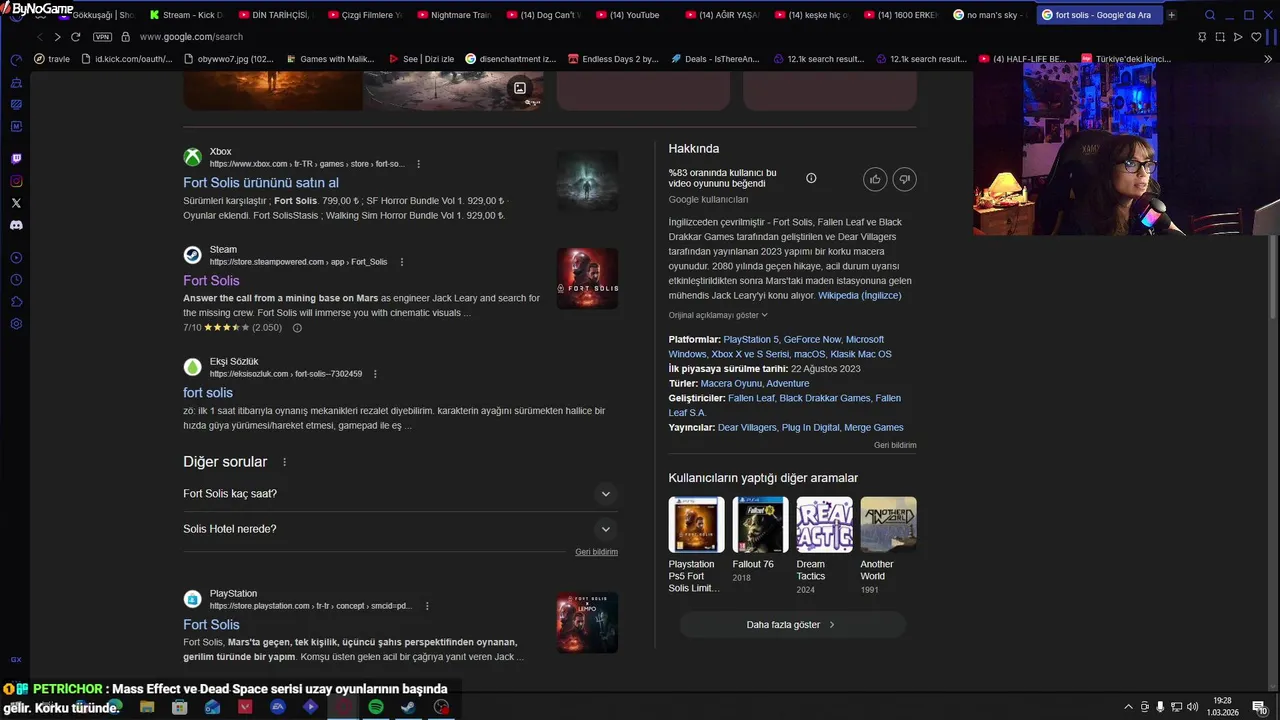Click the new tab plus button
1280x720 pixels.
click(1172, 15)
